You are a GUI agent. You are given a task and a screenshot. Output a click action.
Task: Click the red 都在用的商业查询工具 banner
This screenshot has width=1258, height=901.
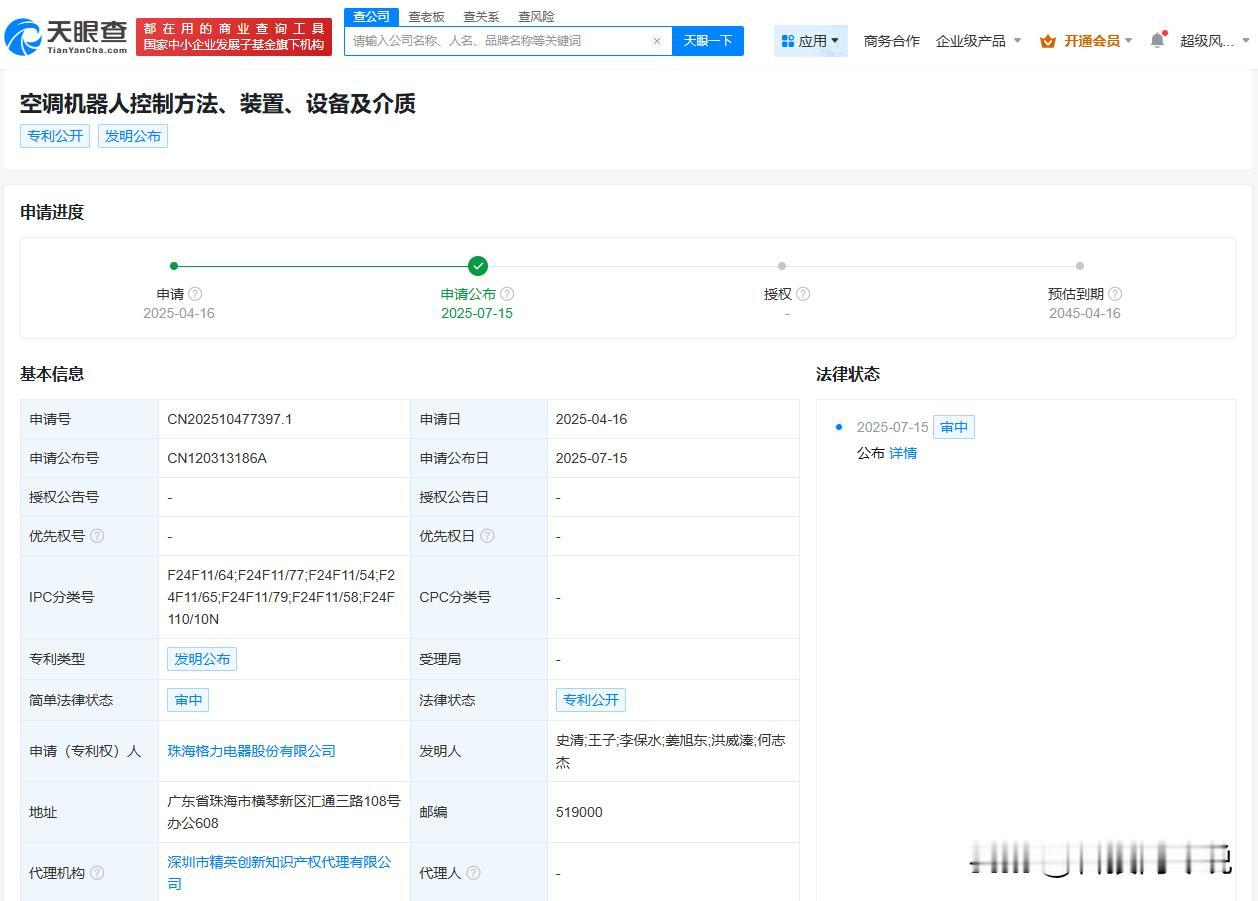click(234, 37)
